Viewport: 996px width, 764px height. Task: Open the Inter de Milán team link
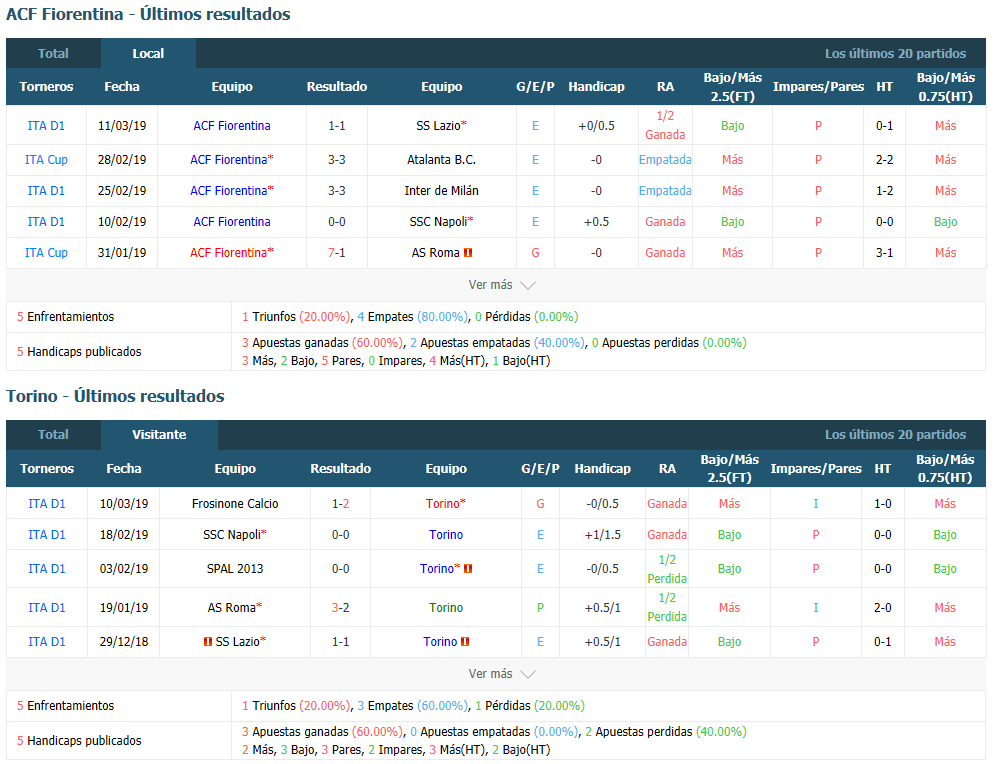(x=441, y=191)
